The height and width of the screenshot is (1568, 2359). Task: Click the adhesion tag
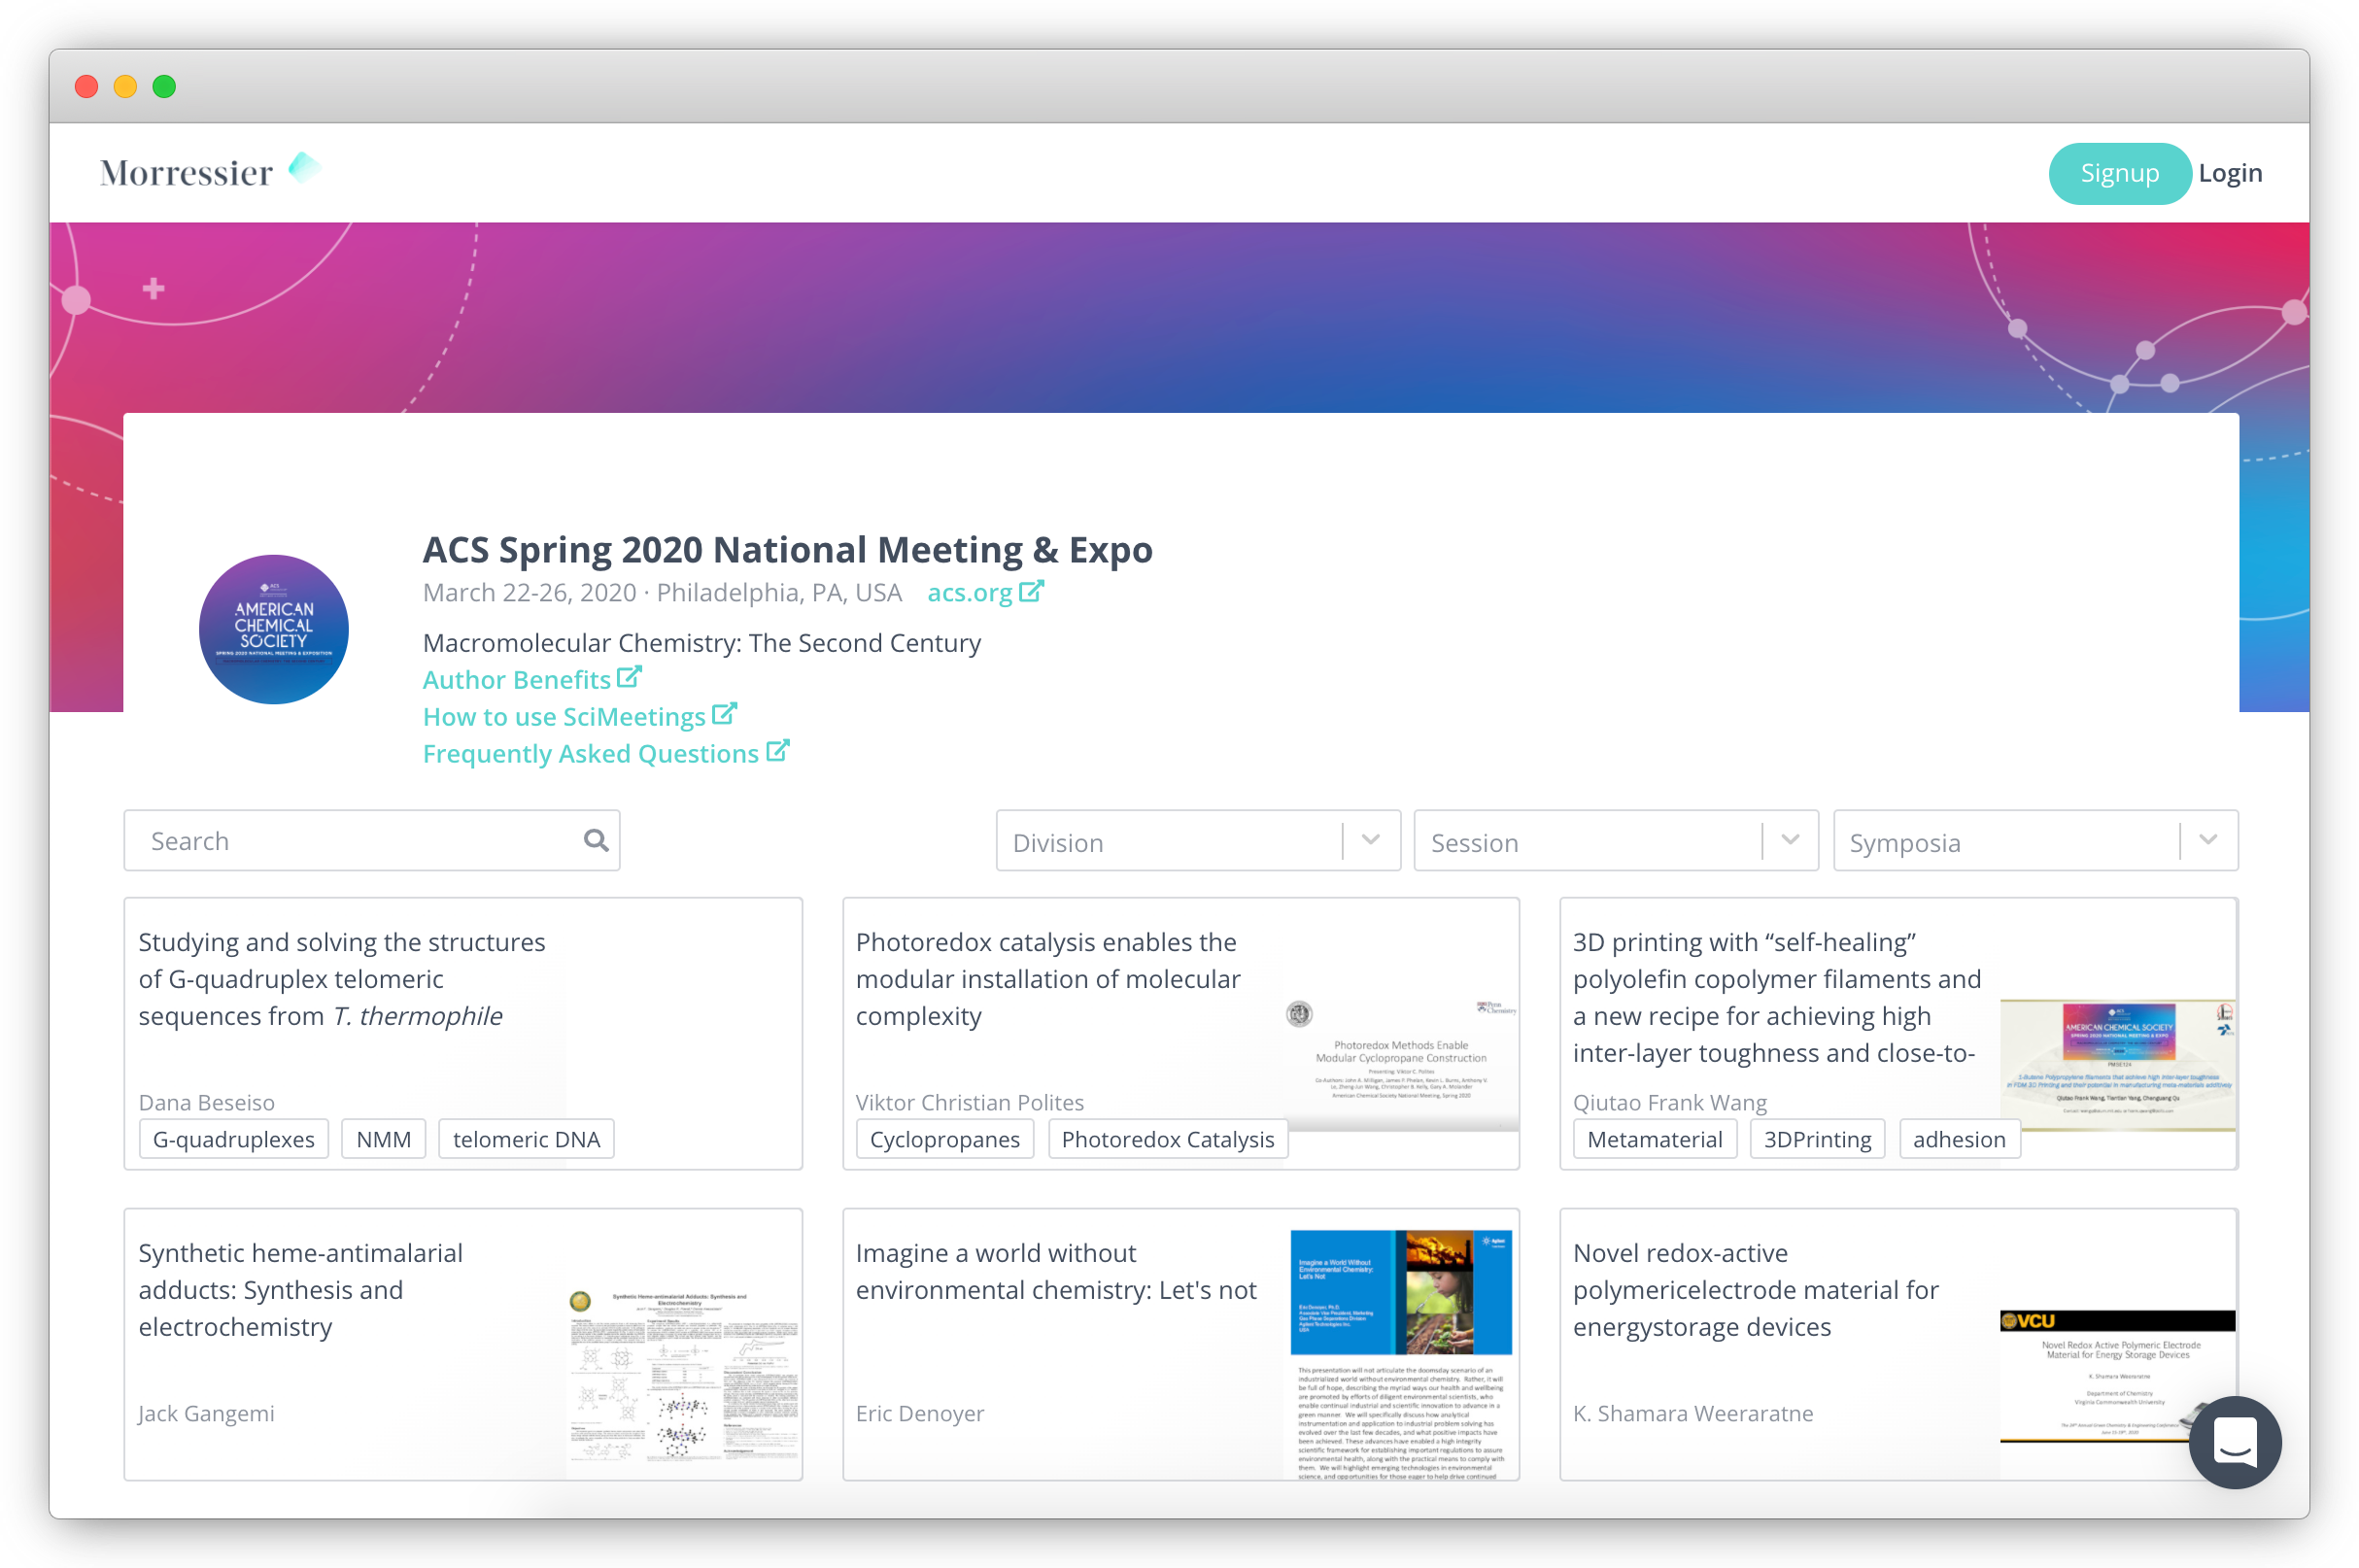tap(1959, 1139)
